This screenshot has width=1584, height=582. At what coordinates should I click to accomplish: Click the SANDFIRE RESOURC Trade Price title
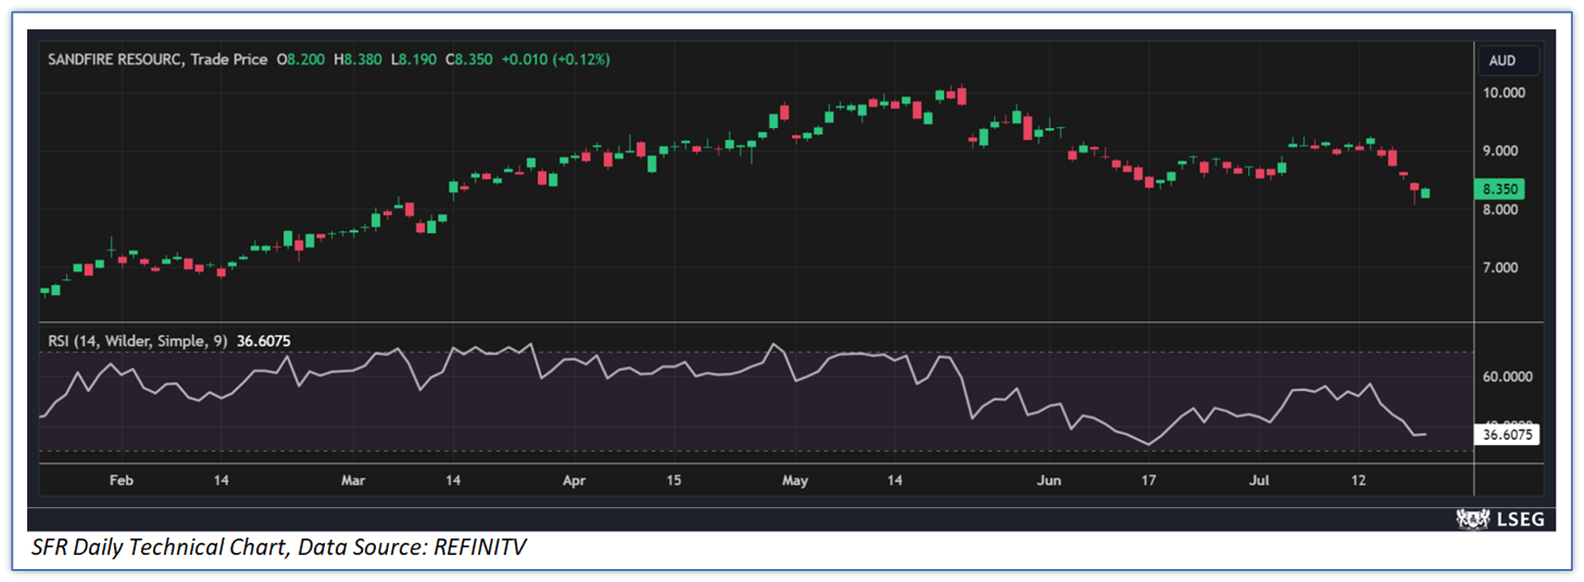point(157,60)
